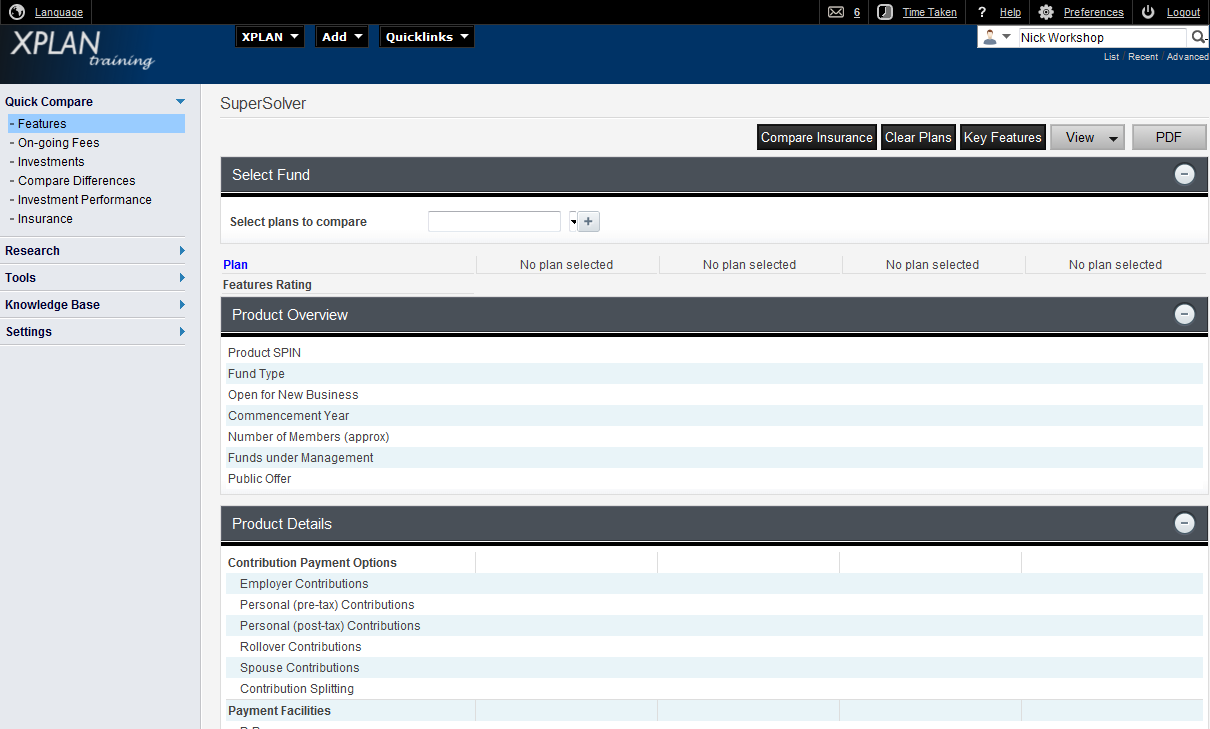Click the XPLAN training logo
This screenshot has height=729, width=1210.
82,49
